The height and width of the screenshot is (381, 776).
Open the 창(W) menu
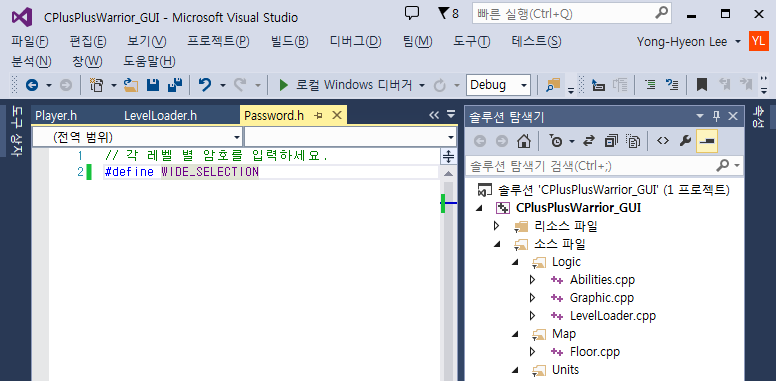pos(87,62)
